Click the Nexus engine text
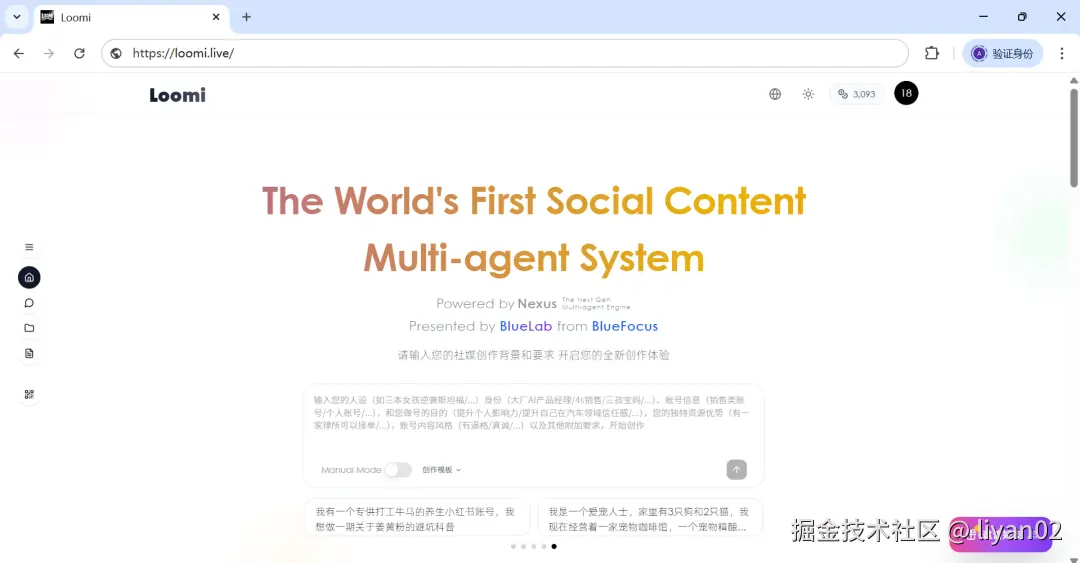The image size is (1080, 563). 537,304
